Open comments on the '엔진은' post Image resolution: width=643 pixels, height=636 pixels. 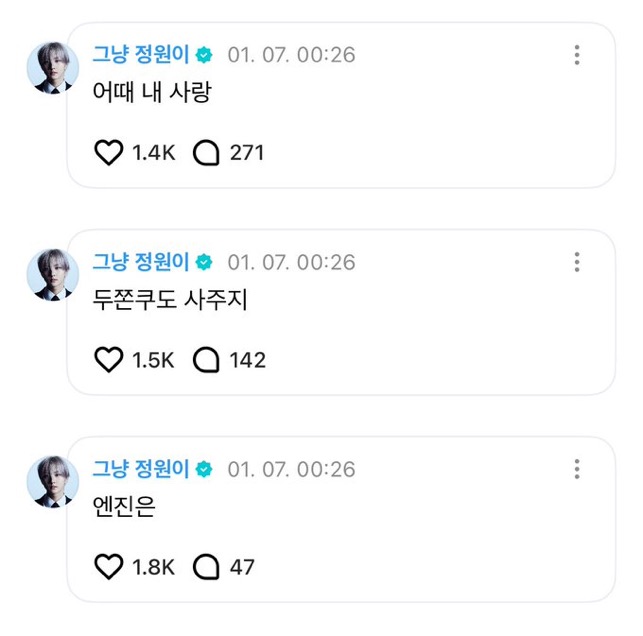[205, 567]
